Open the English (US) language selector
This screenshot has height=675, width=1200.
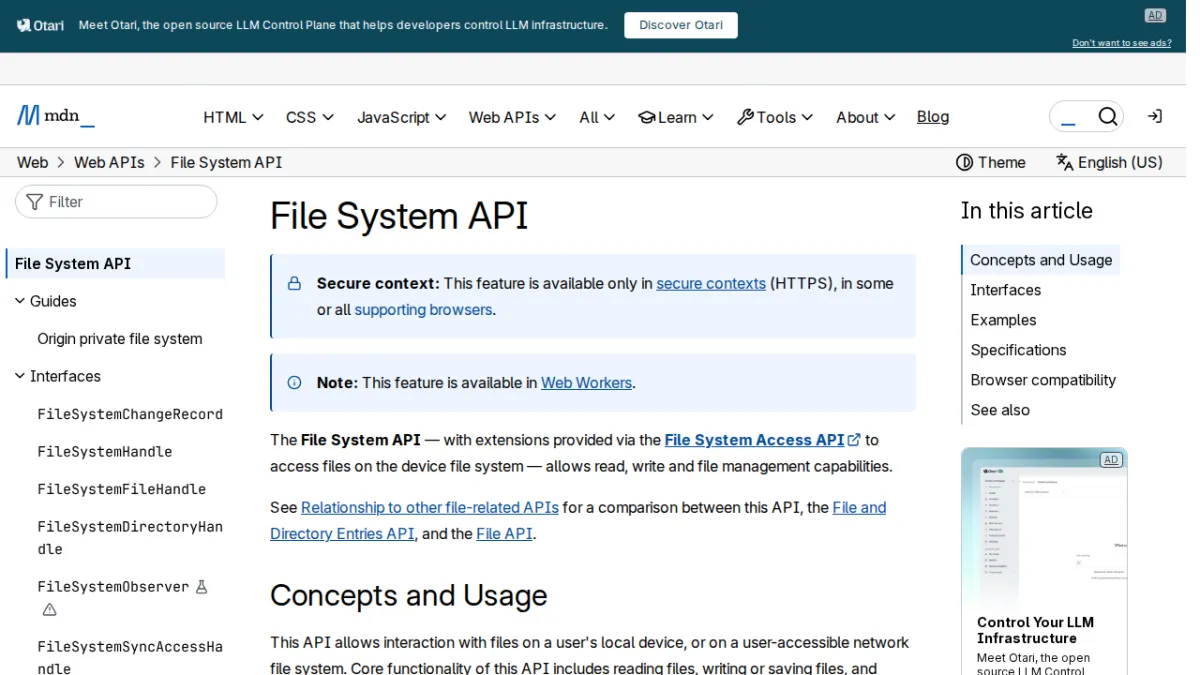coord(1109,162)
